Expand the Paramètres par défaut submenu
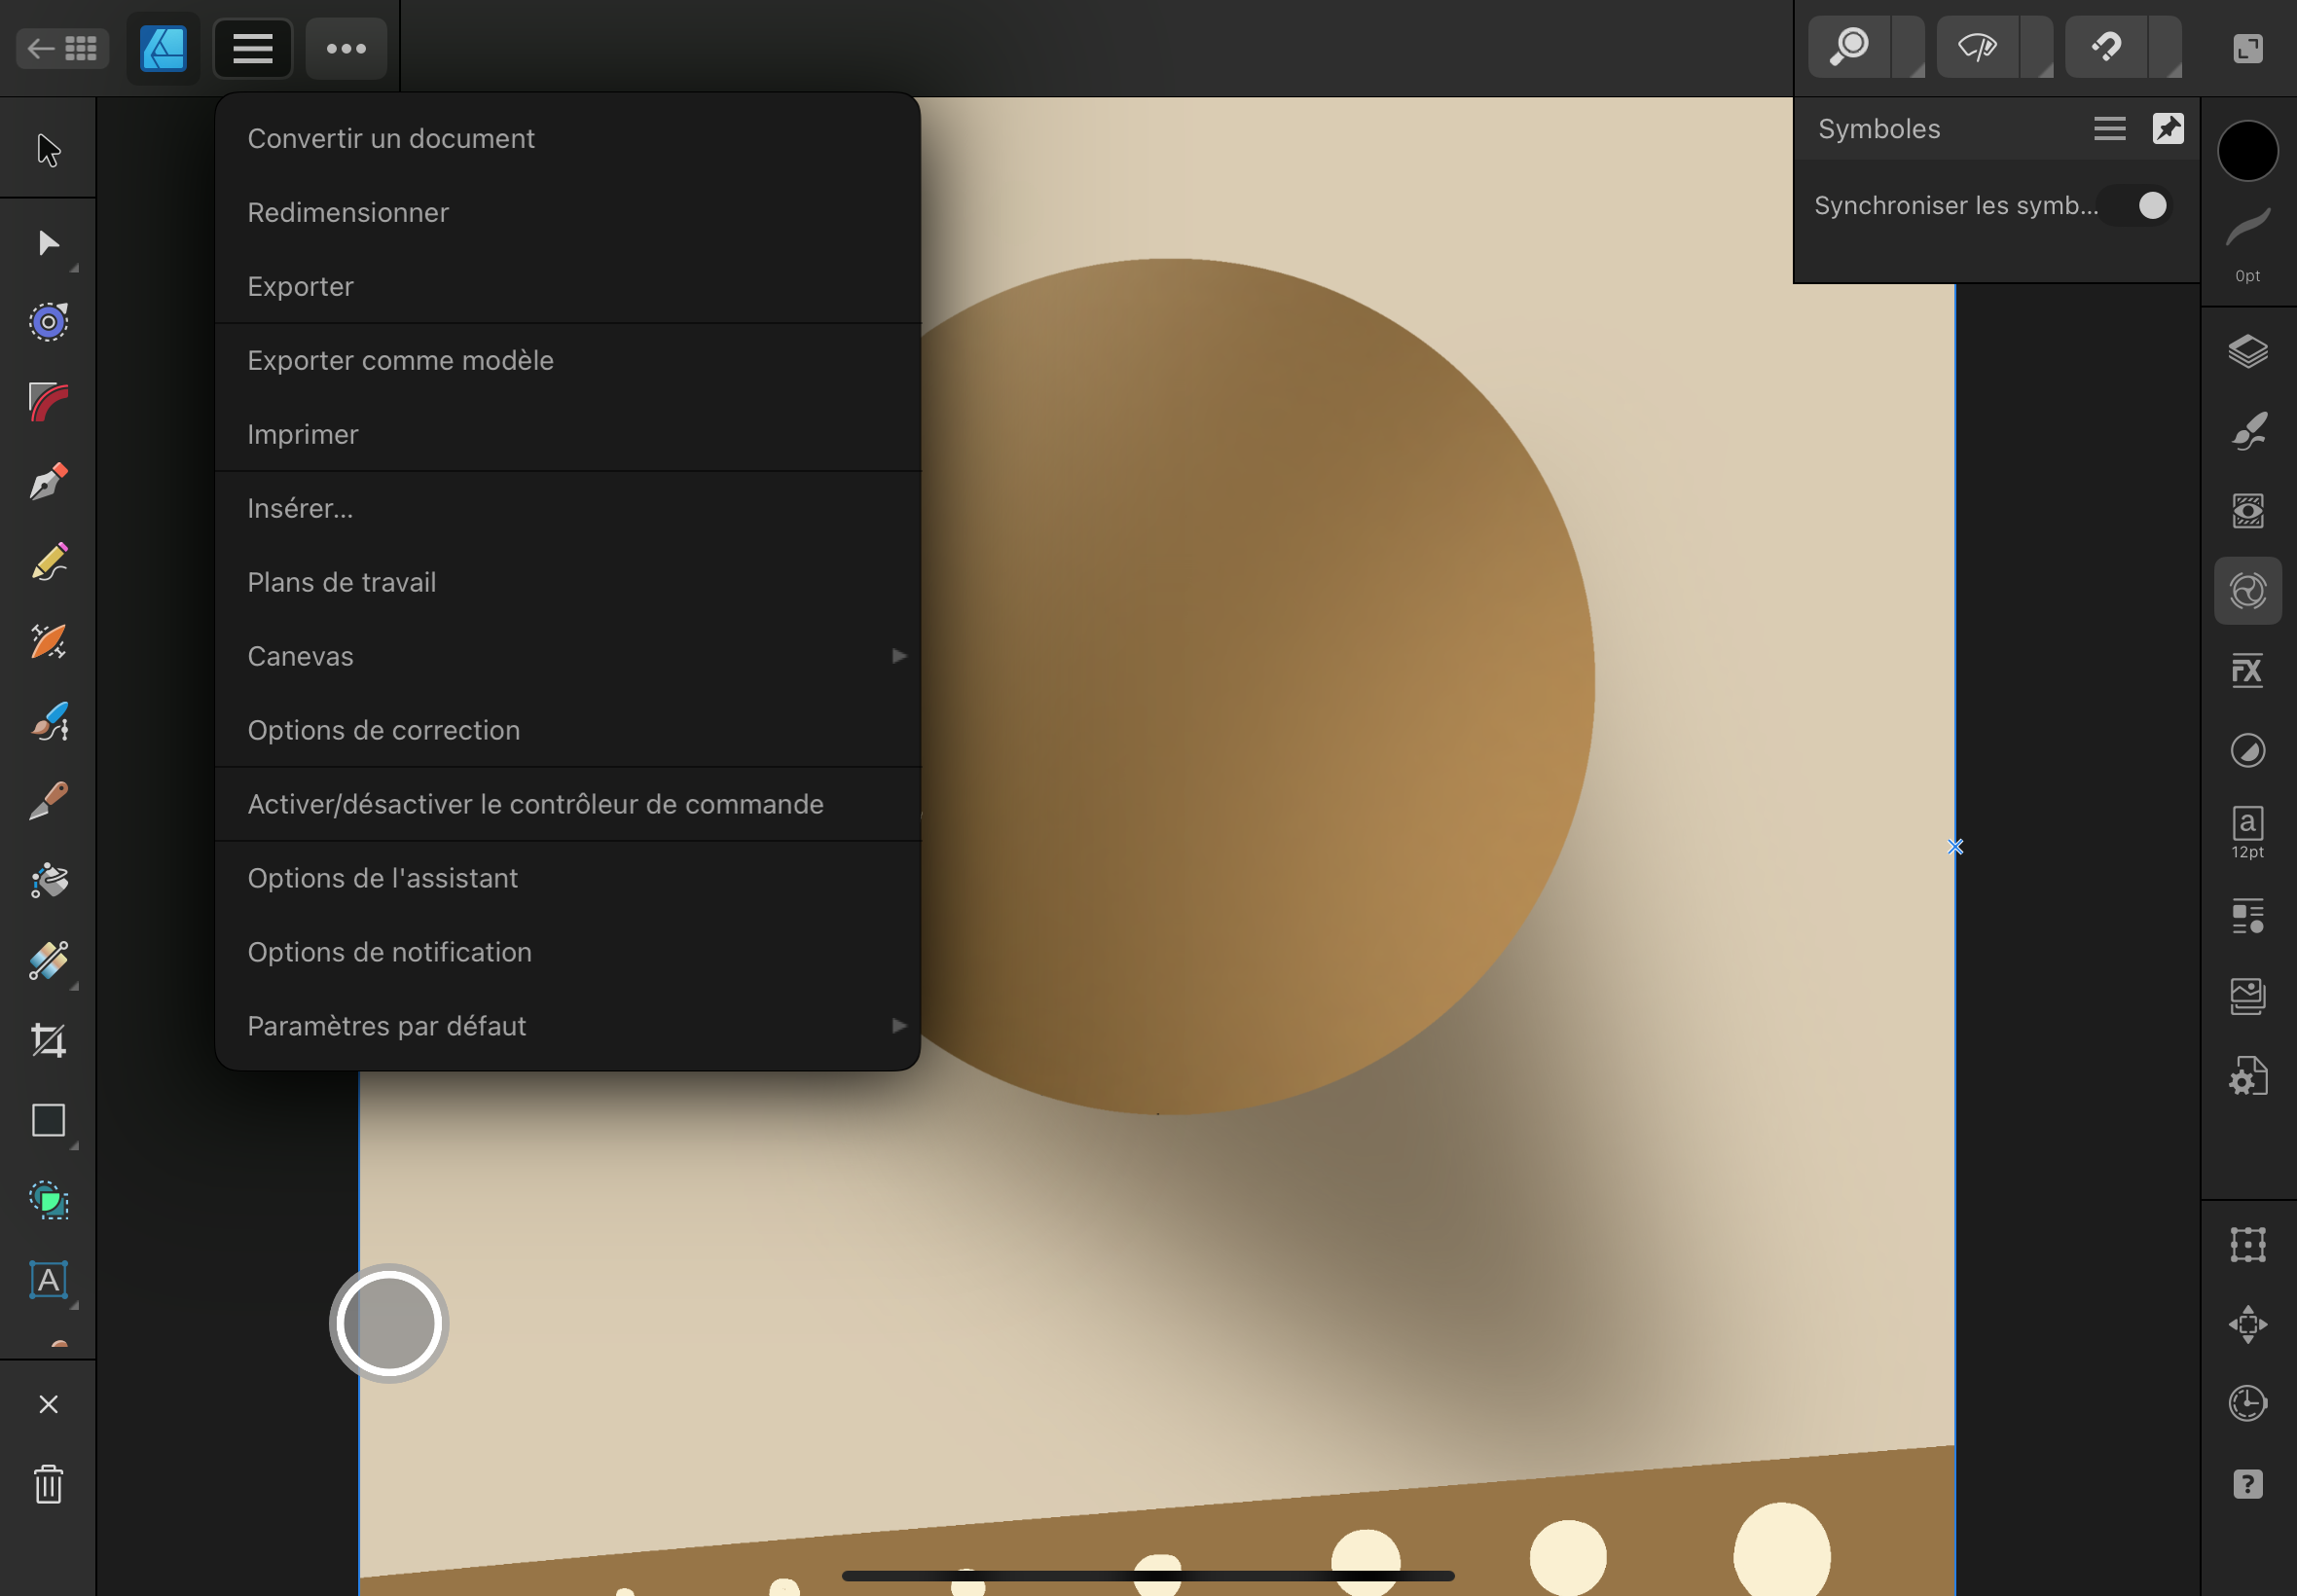This screenshot has width=2297, height=1596. [x=899, y=1025]
